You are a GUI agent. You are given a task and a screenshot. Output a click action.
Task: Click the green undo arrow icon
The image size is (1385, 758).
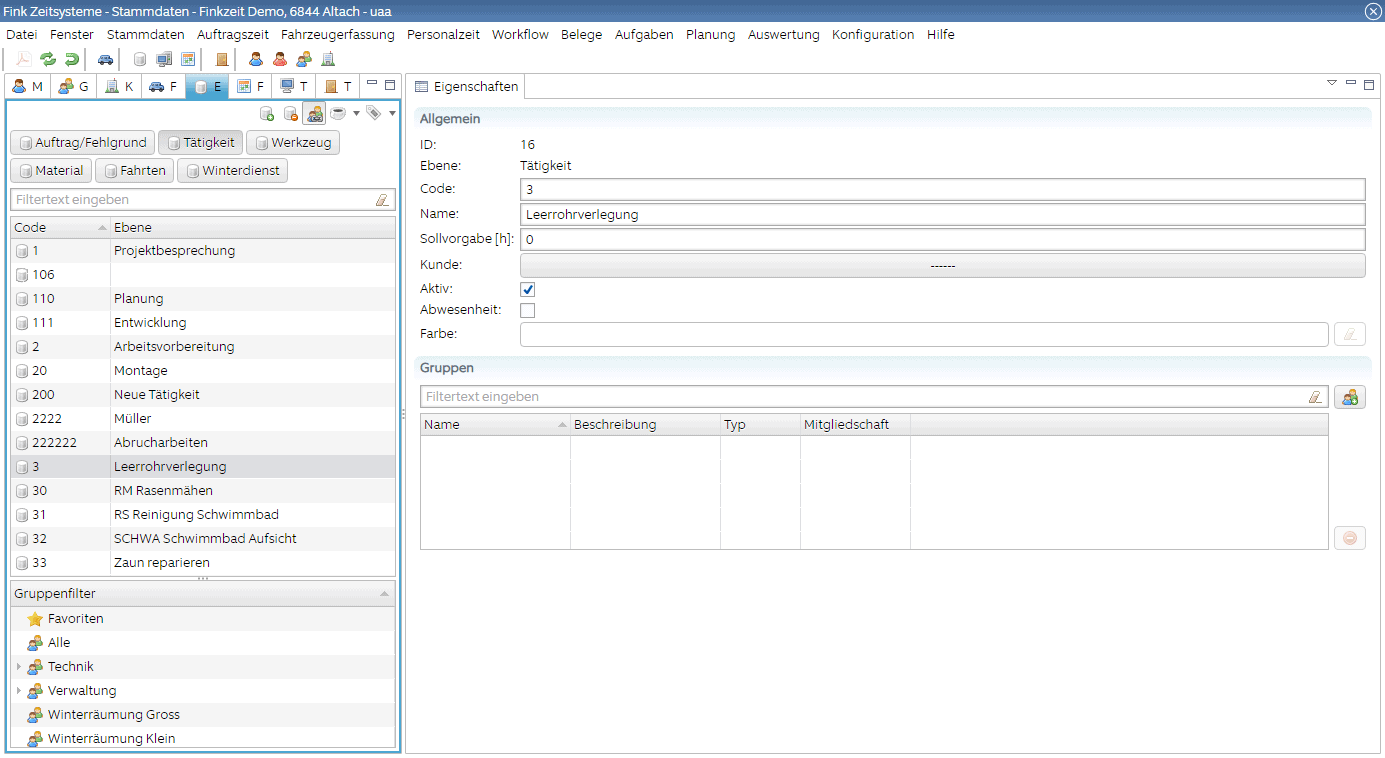coord(71,59)
